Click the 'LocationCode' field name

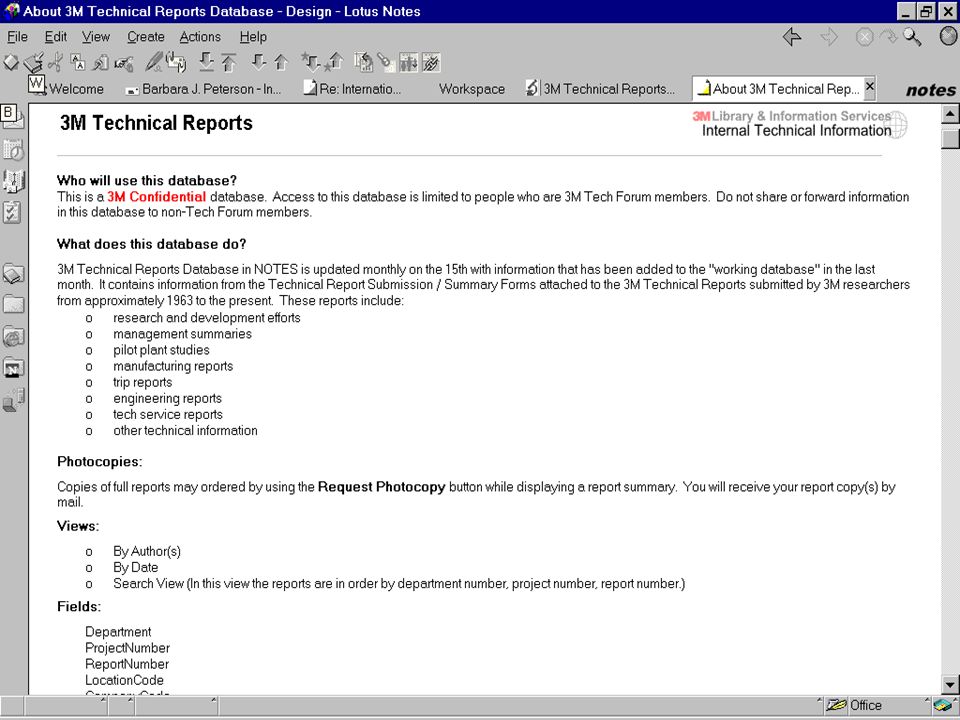pos(124,680)
